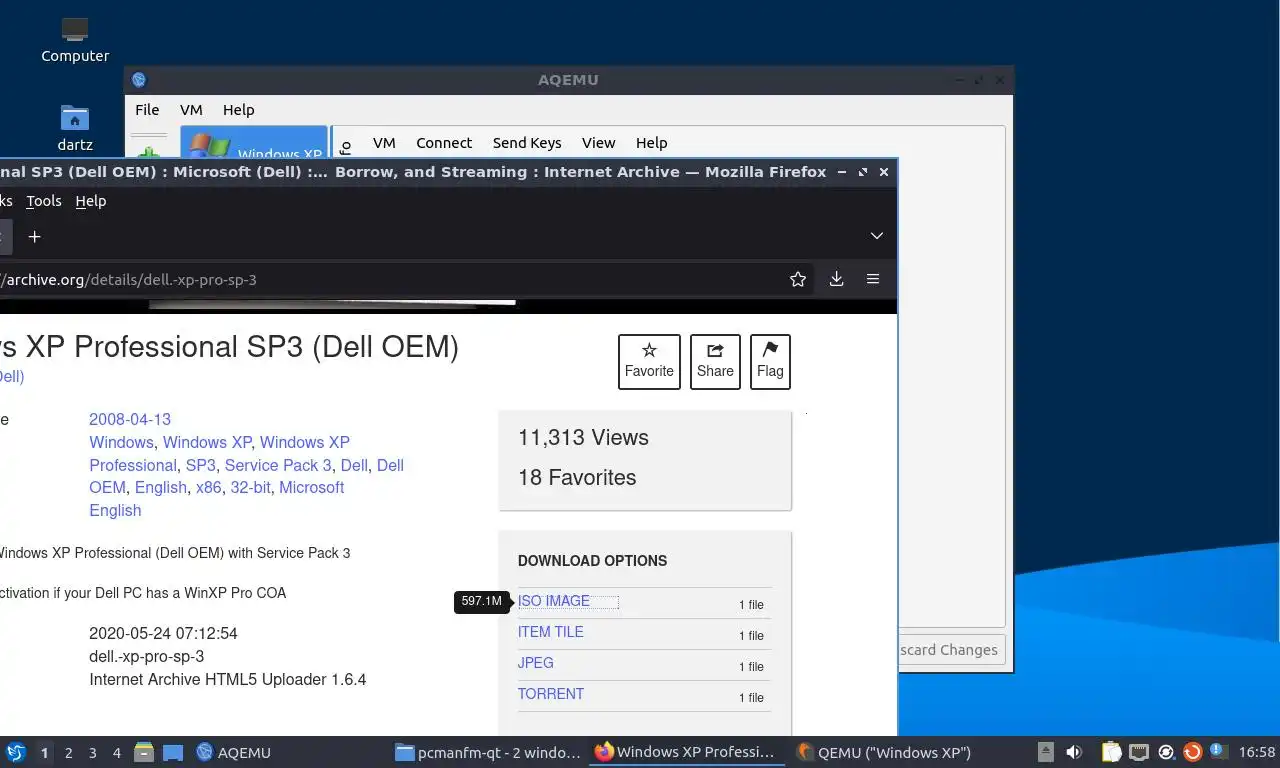The height and width of the screenshot is (768, 1280).
Task: Open the Windows XP topic link
Action: (207, 442)
